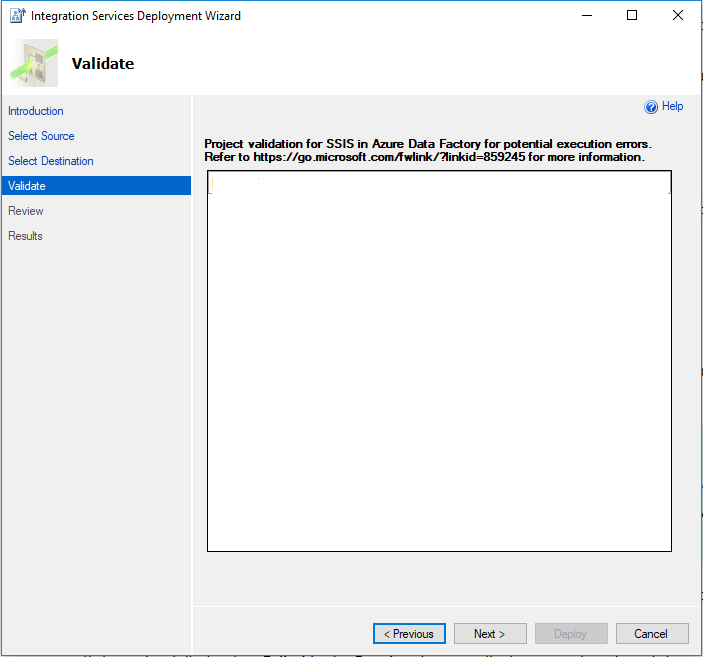Click the Validate page heading
This screenshot has height=657, width=703.
point(103,64)
